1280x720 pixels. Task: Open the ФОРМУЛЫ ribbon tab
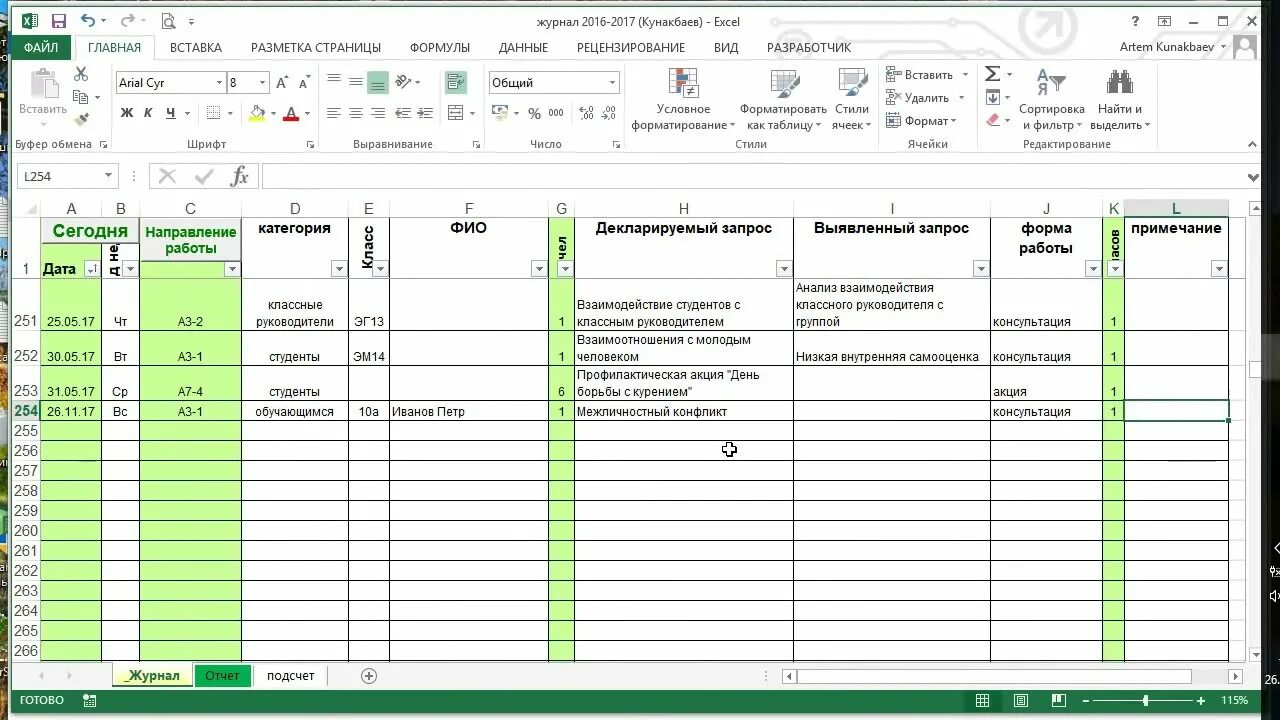(x=440, y=47)
